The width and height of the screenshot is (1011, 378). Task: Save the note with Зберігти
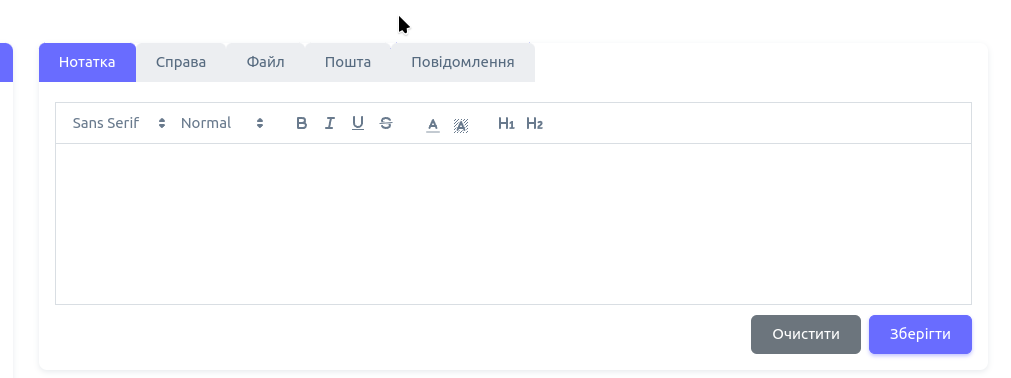tap(920, 334)
